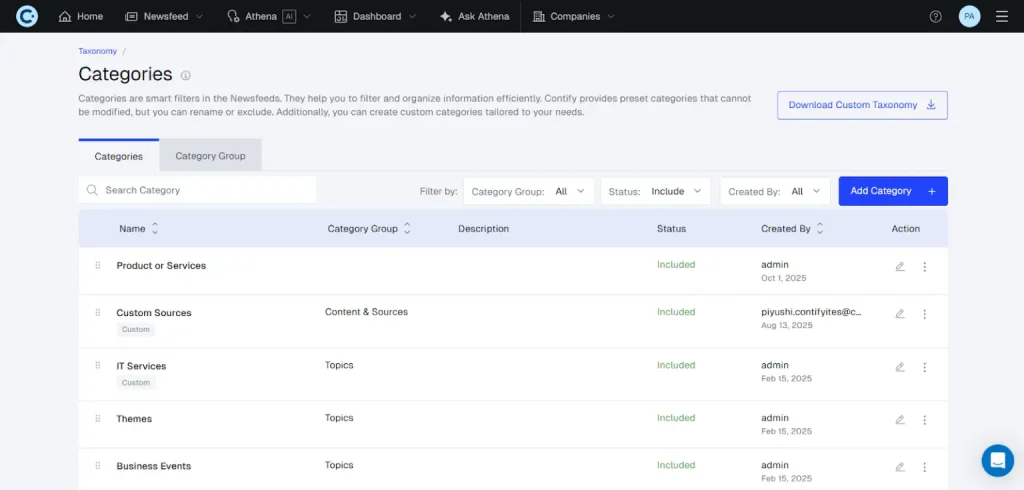The image size is (1024, 490).
Task: Open more options for Custom Sources
Action: 924,314
